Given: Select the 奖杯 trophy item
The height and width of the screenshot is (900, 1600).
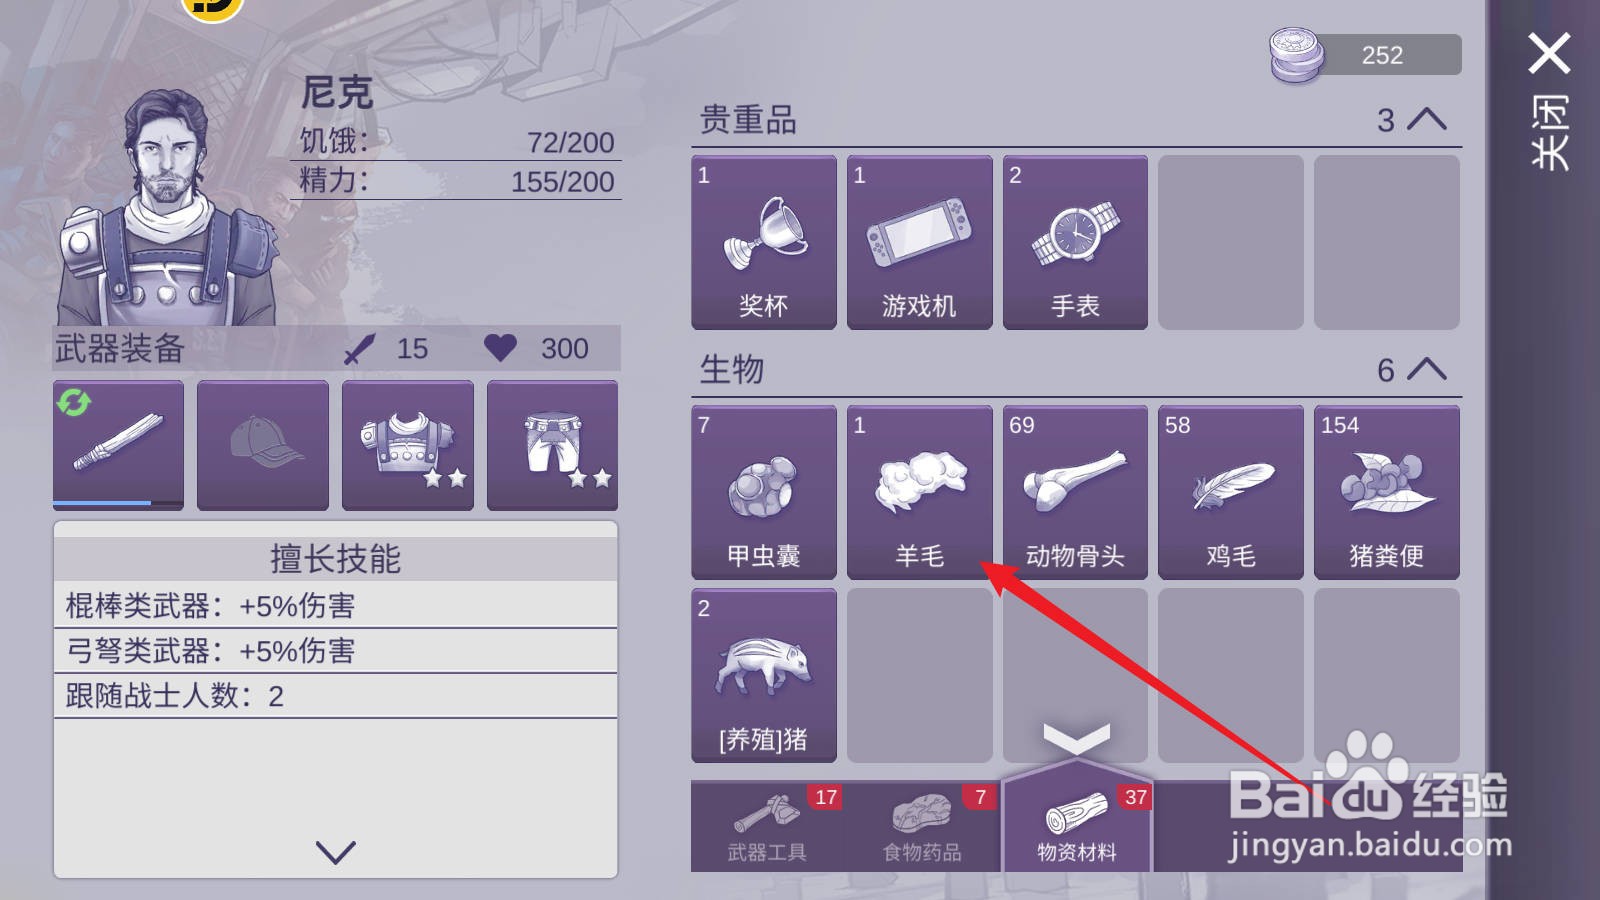Looking at the screenshot, I should [x=764, y=242].
